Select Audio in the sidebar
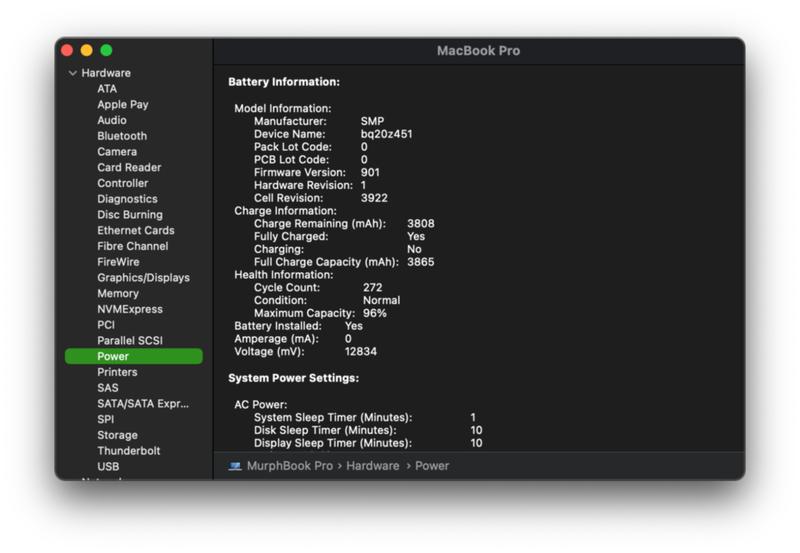The height and width of the screenshot is (553, 800). (x=112, y=120)
